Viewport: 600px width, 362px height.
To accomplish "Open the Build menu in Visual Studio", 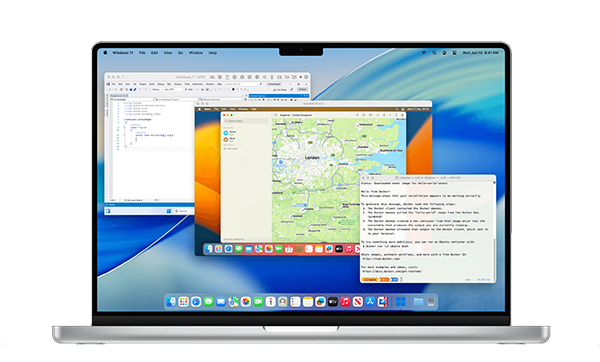I will pos(152,84).
